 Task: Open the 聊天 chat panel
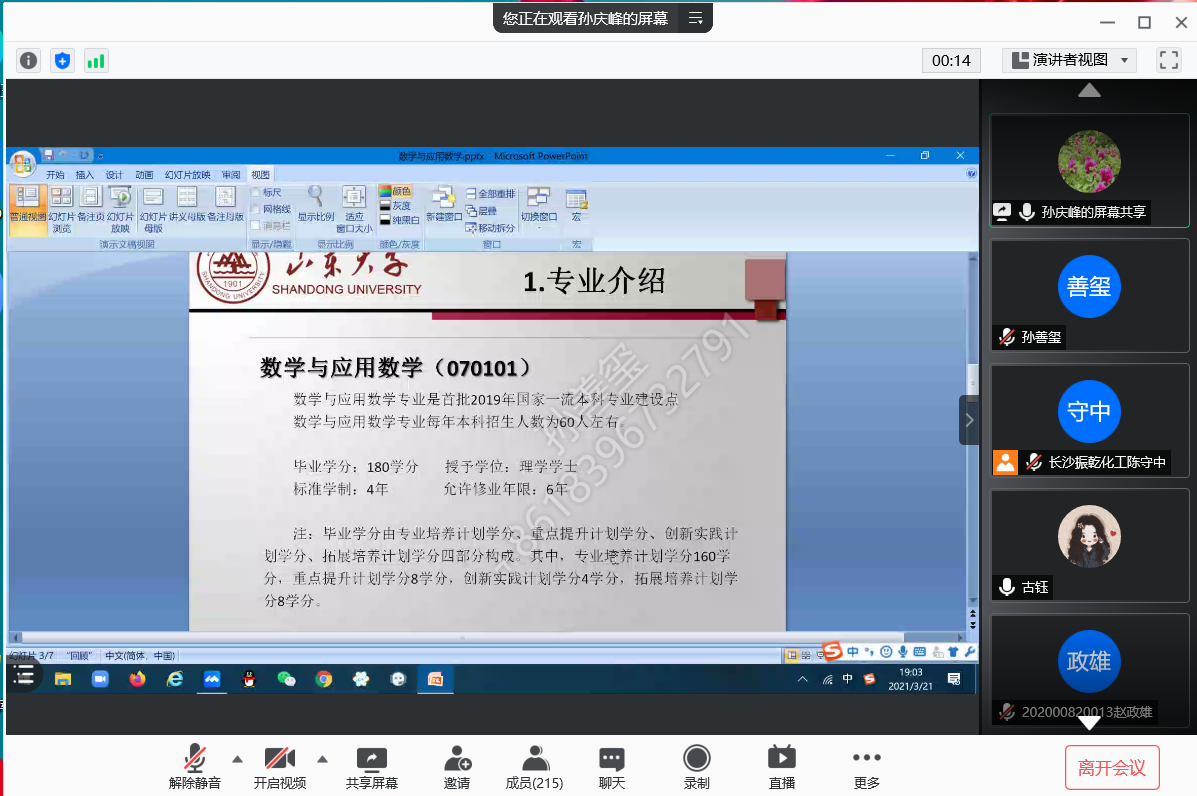[611, 768]
